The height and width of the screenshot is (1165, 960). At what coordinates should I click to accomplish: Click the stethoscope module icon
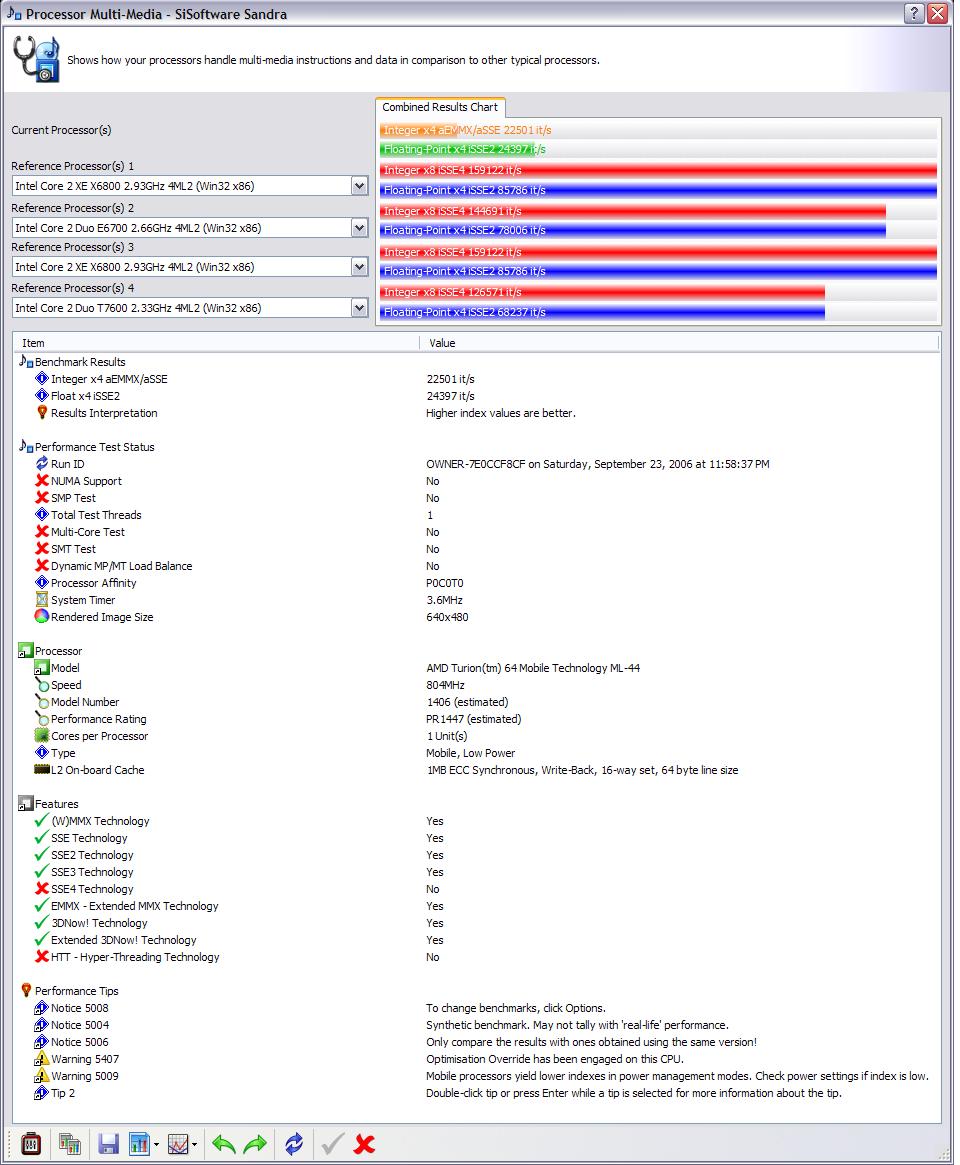[x=36, y=59]
